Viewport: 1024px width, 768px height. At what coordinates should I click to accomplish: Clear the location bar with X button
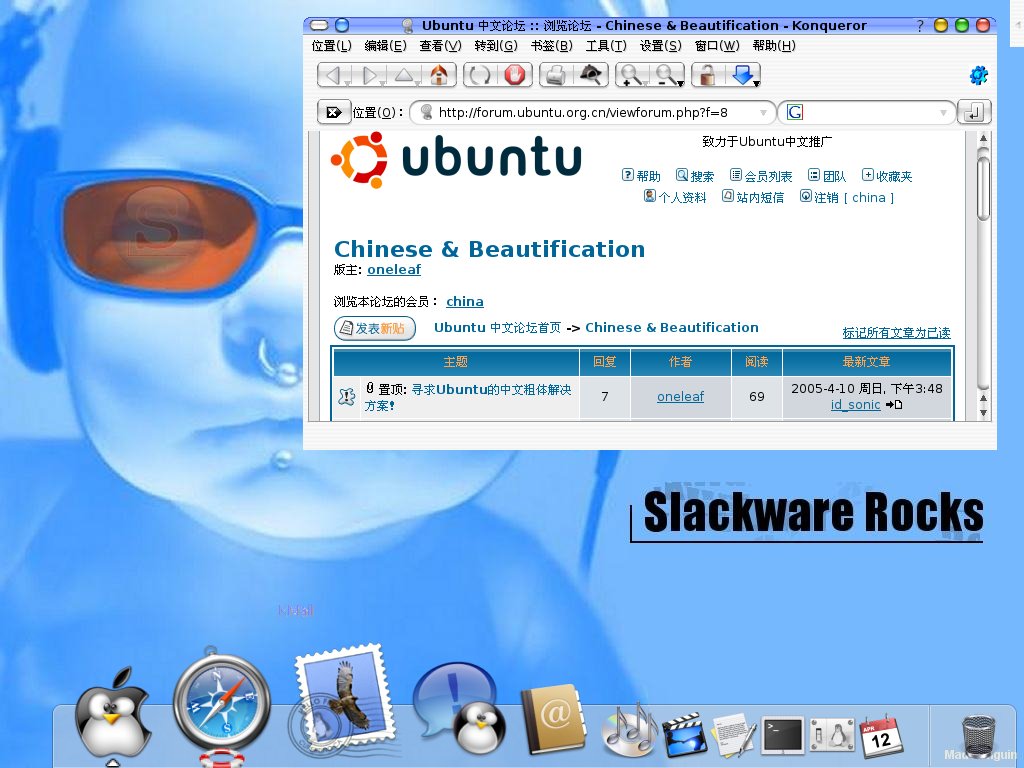[x=334, y=112]
